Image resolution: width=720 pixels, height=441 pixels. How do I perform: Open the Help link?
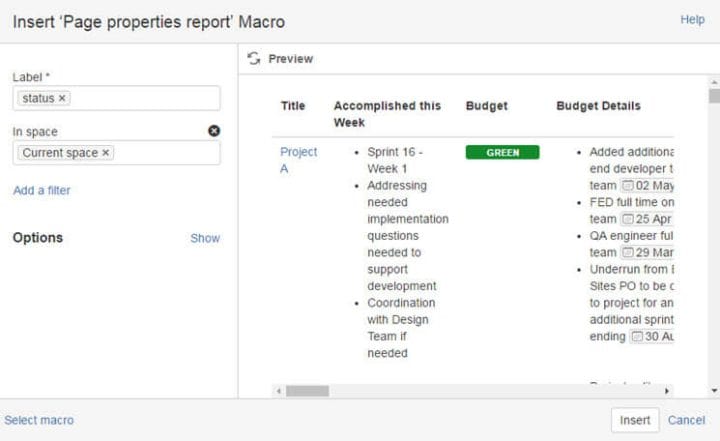point(692,19)
